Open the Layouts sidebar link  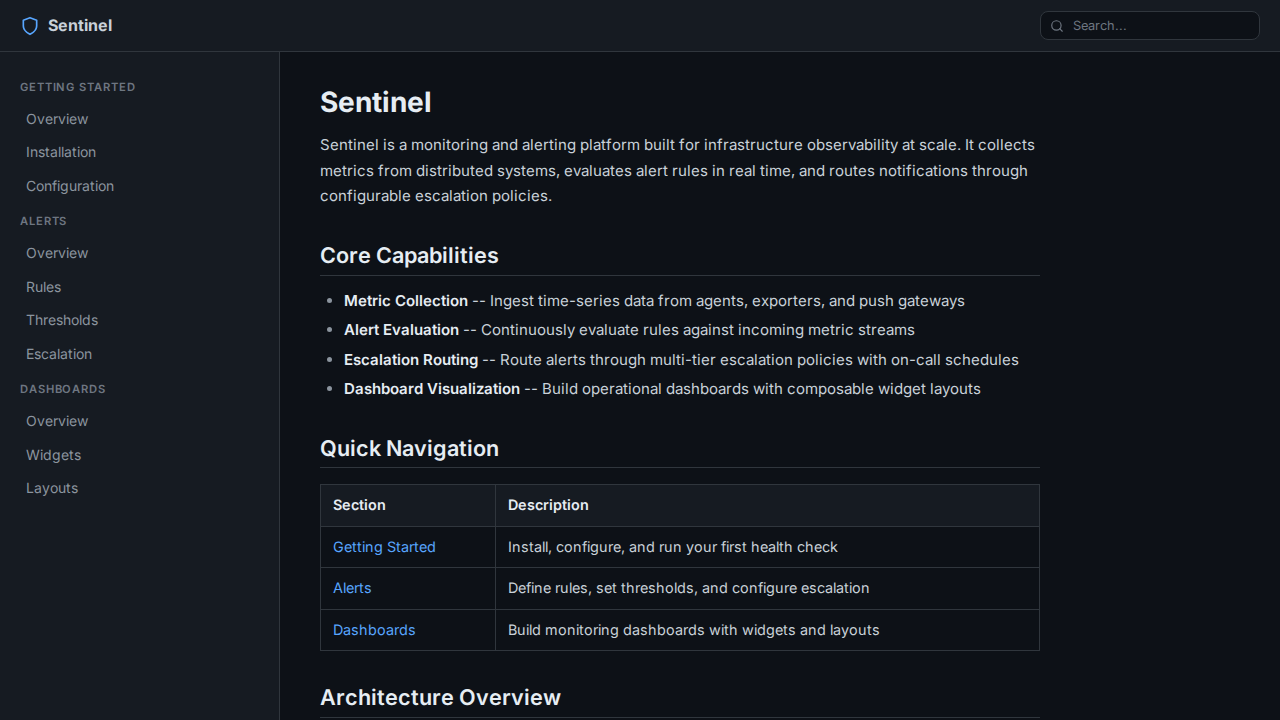52,488
